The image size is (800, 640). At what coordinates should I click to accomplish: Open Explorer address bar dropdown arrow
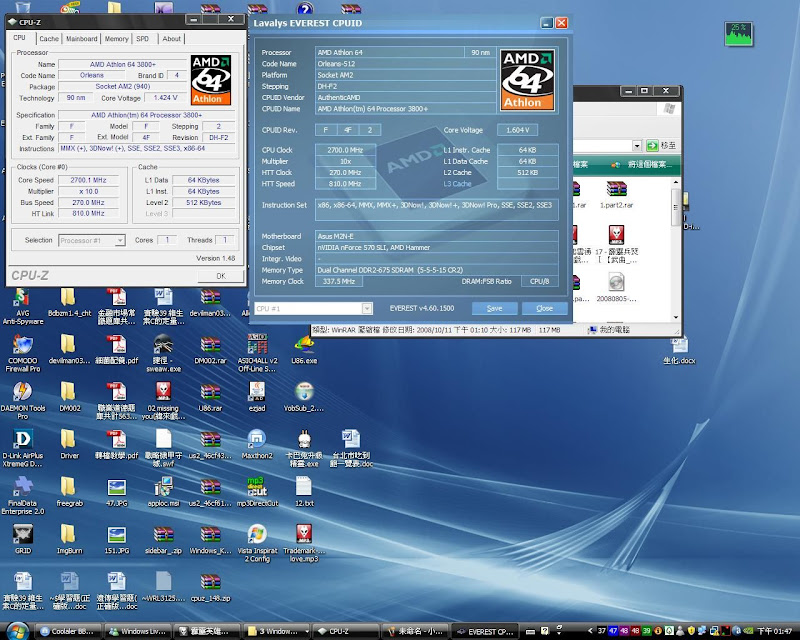click(637, 145)
